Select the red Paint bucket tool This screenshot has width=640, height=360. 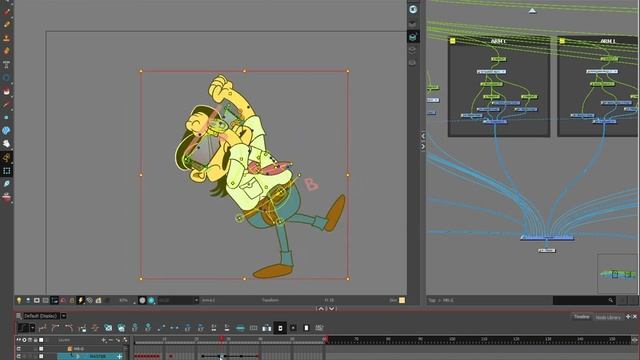[x=7, y=91]
